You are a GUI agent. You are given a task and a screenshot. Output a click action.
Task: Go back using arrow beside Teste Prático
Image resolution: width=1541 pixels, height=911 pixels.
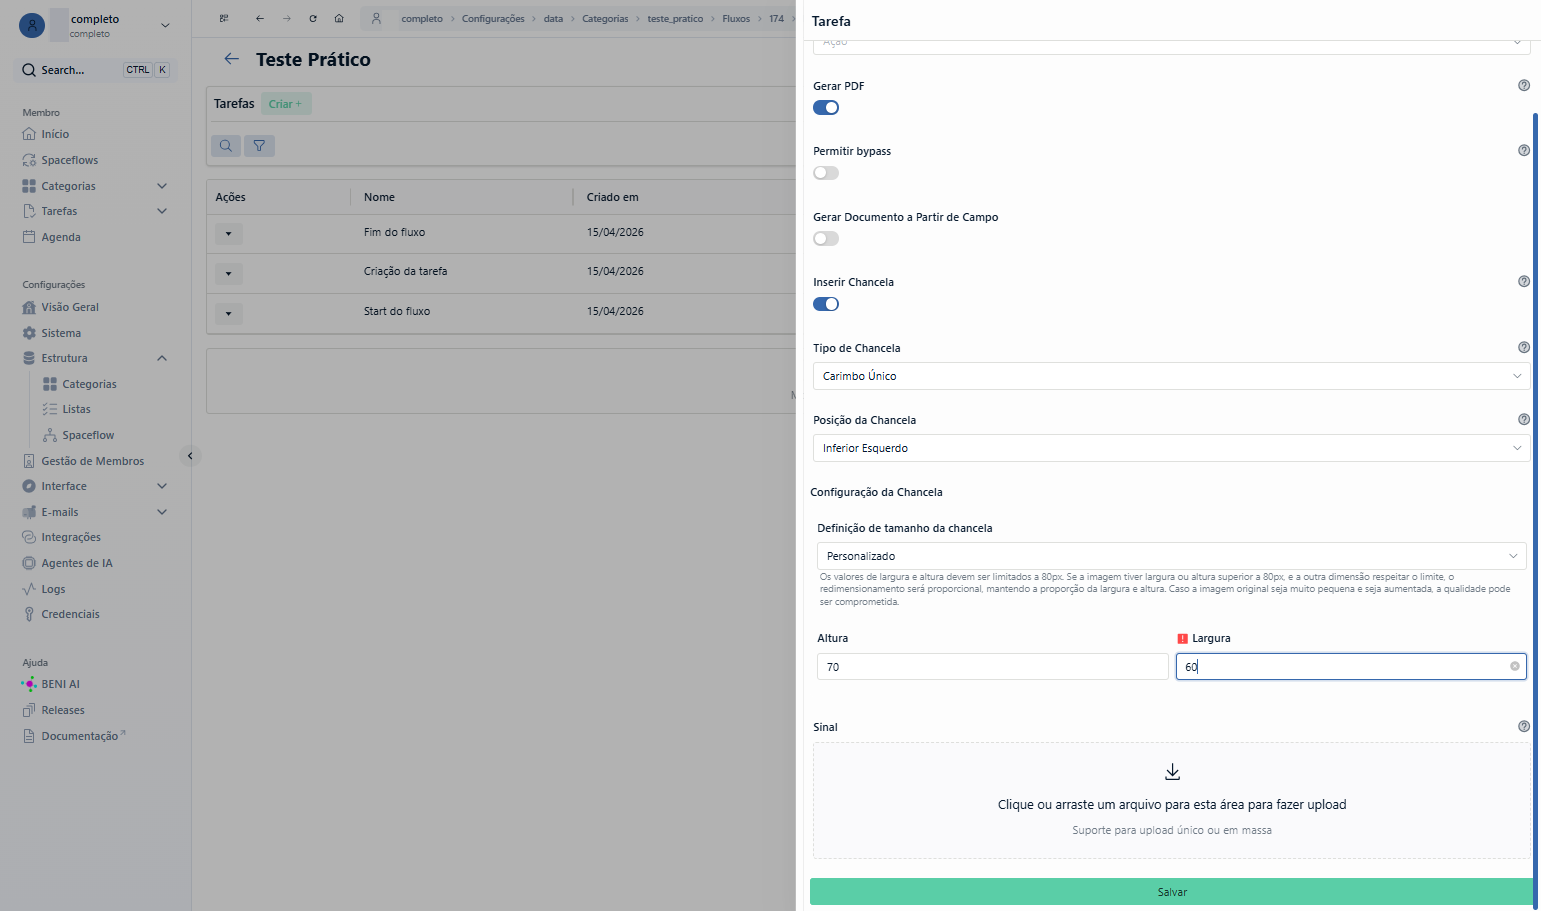tap(232, 59)
